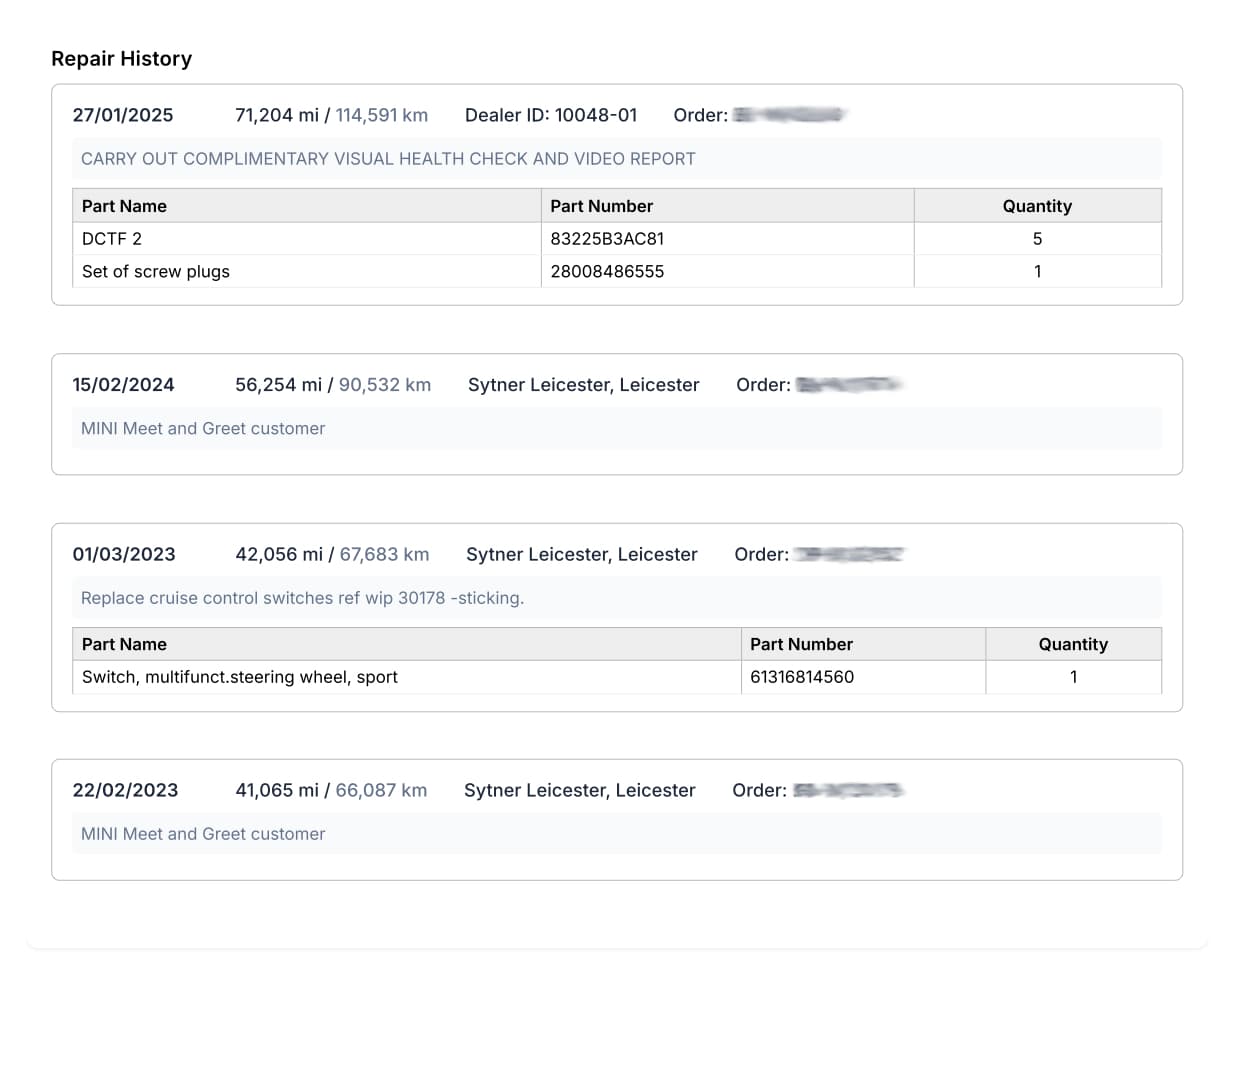
Task: Click part number 61316814560
Action: pos(802,677)
